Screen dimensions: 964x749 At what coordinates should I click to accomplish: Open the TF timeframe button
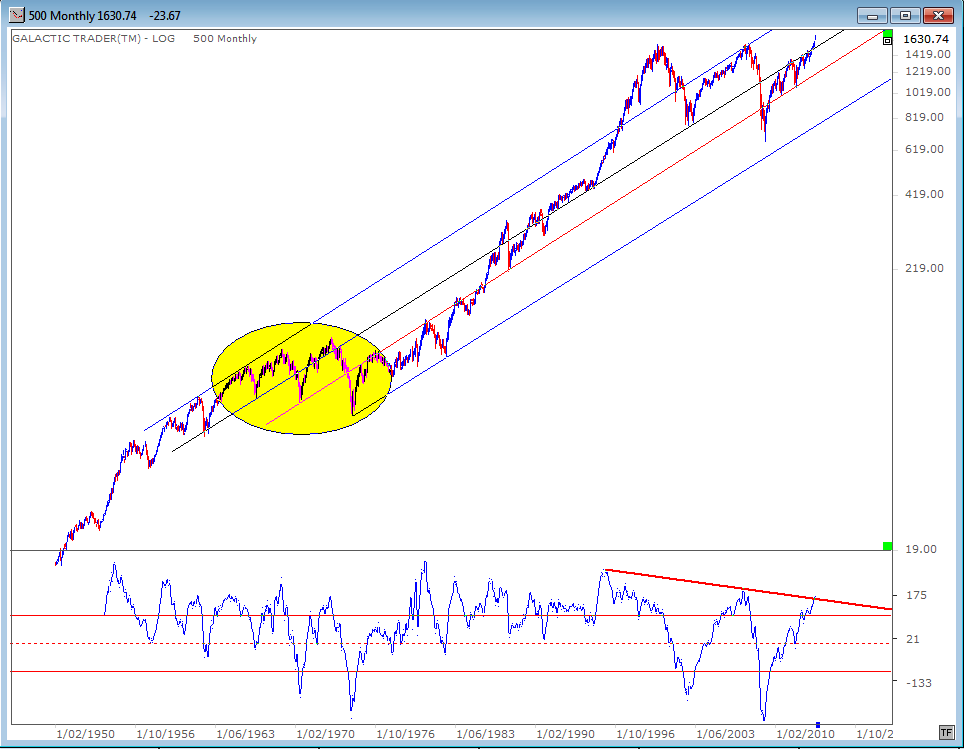pyautogui.click(x=946, y=732)
